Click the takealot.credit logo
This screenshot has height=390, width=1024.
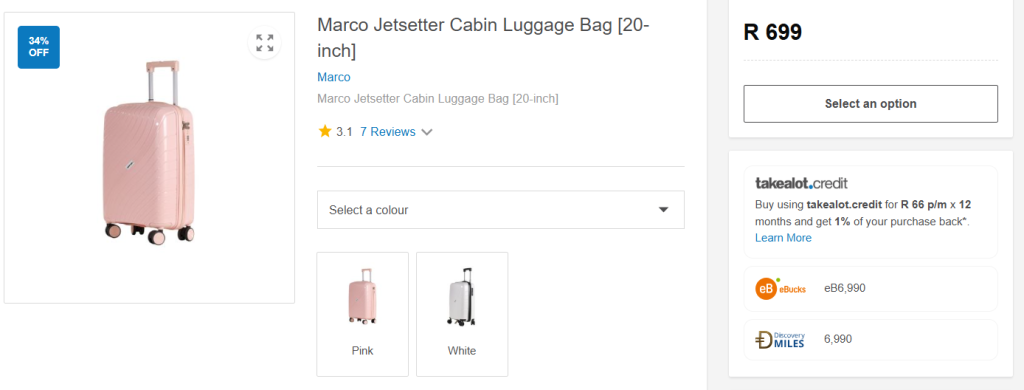pyautogui.click(x=801, y=183)
